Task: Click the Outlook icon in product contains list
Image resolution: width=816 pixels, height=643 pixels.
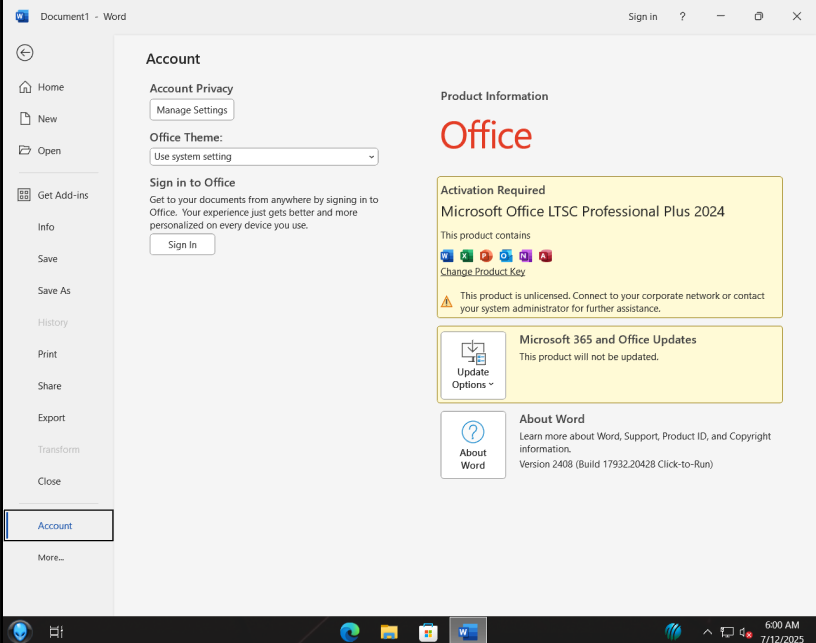Action: point(506,255)
